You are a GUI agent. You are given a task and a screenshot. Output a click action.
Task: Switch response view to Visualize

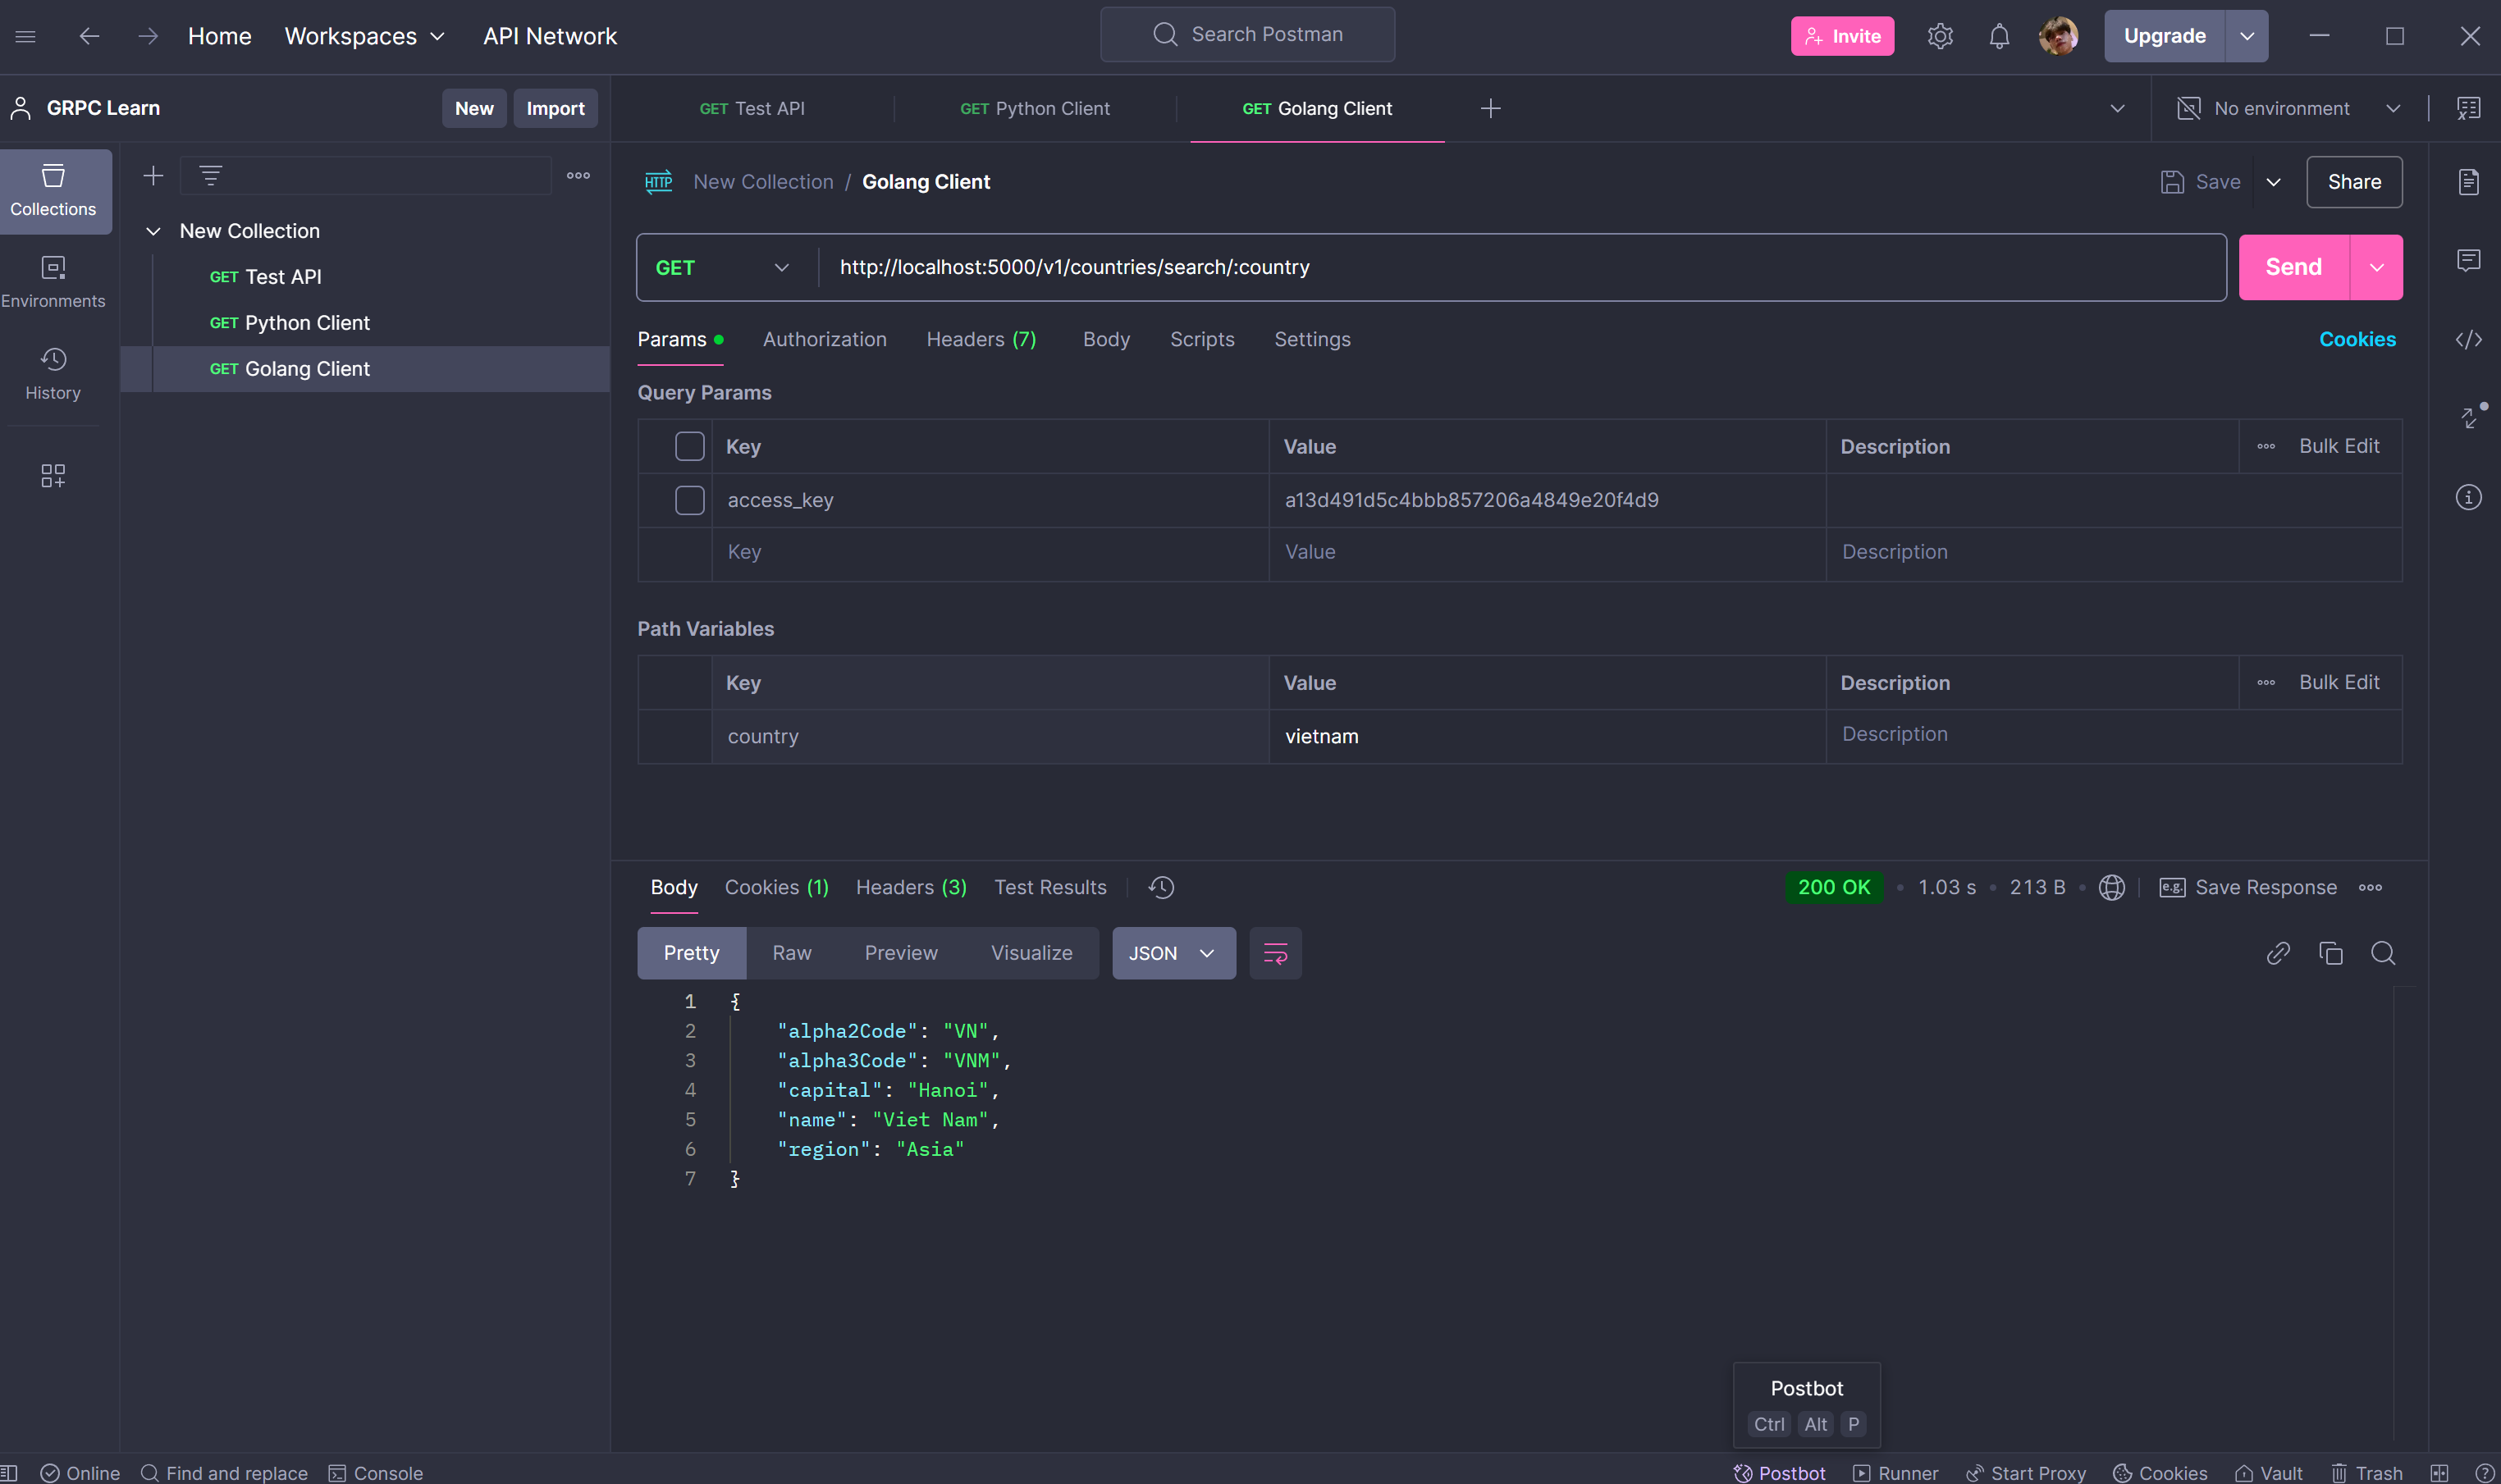(x=1031, y=953)
